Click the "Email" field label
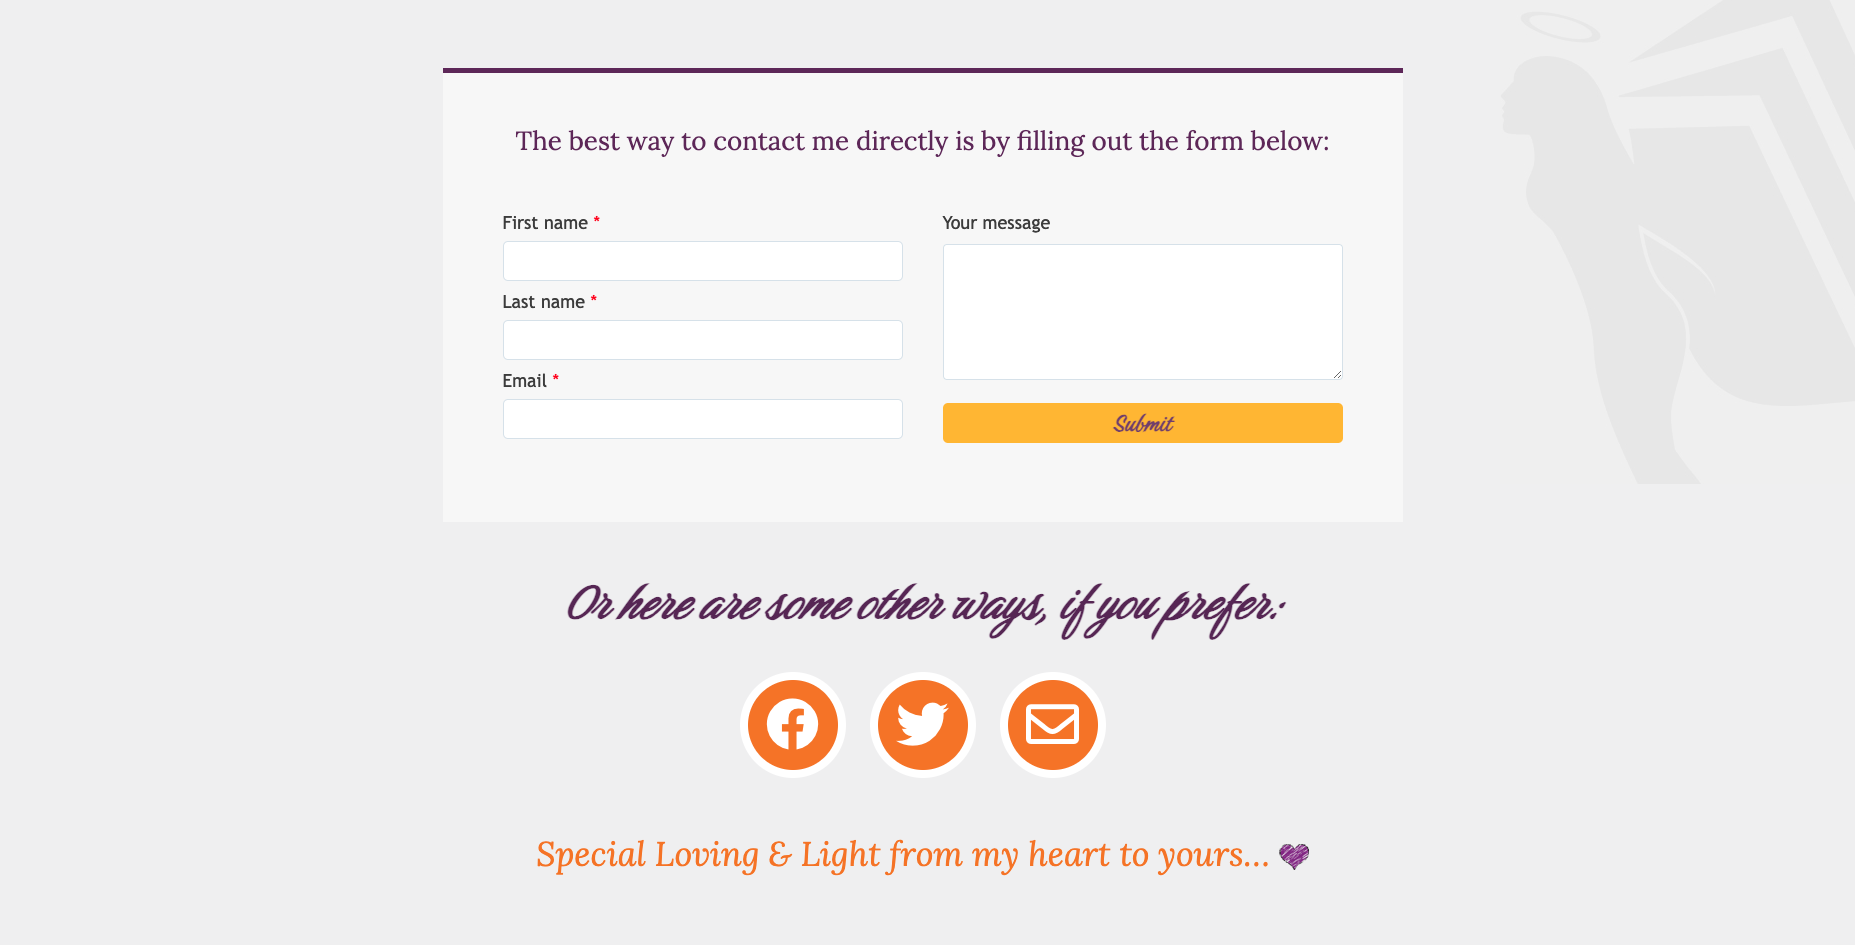 (x=524, y=381)
